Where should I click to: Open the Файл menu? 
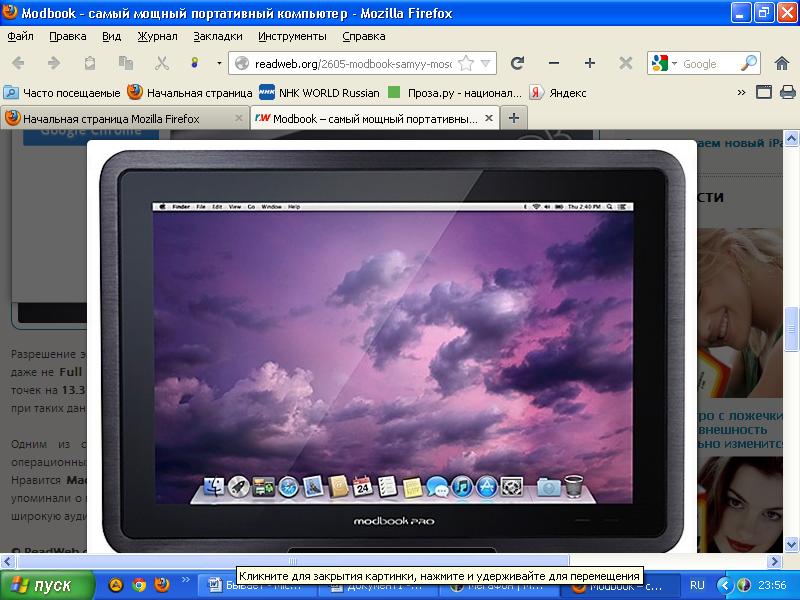(20, 36)
